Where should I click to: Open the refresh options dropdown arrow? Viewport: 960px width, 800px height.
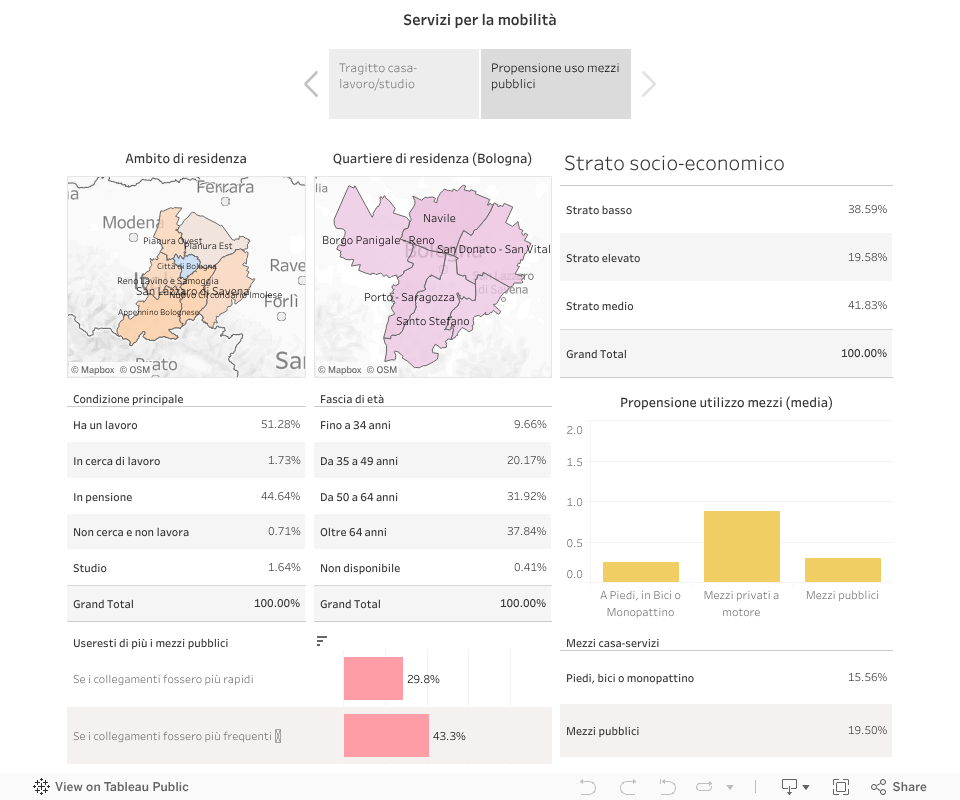(730, 787)
